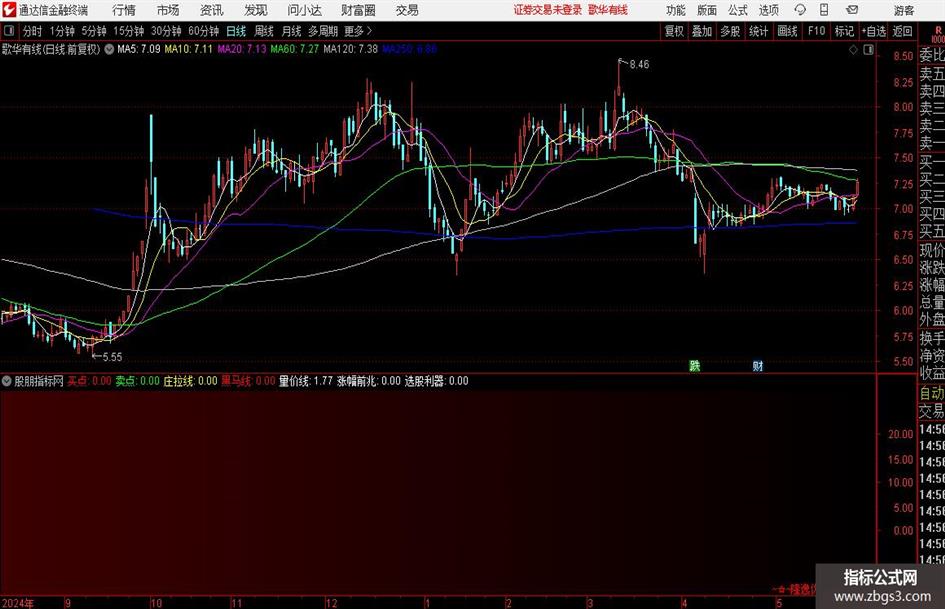The width and height of the screenshot is (945, 609).
Task: Open F10 company info button
Action: tap(816, 31)
